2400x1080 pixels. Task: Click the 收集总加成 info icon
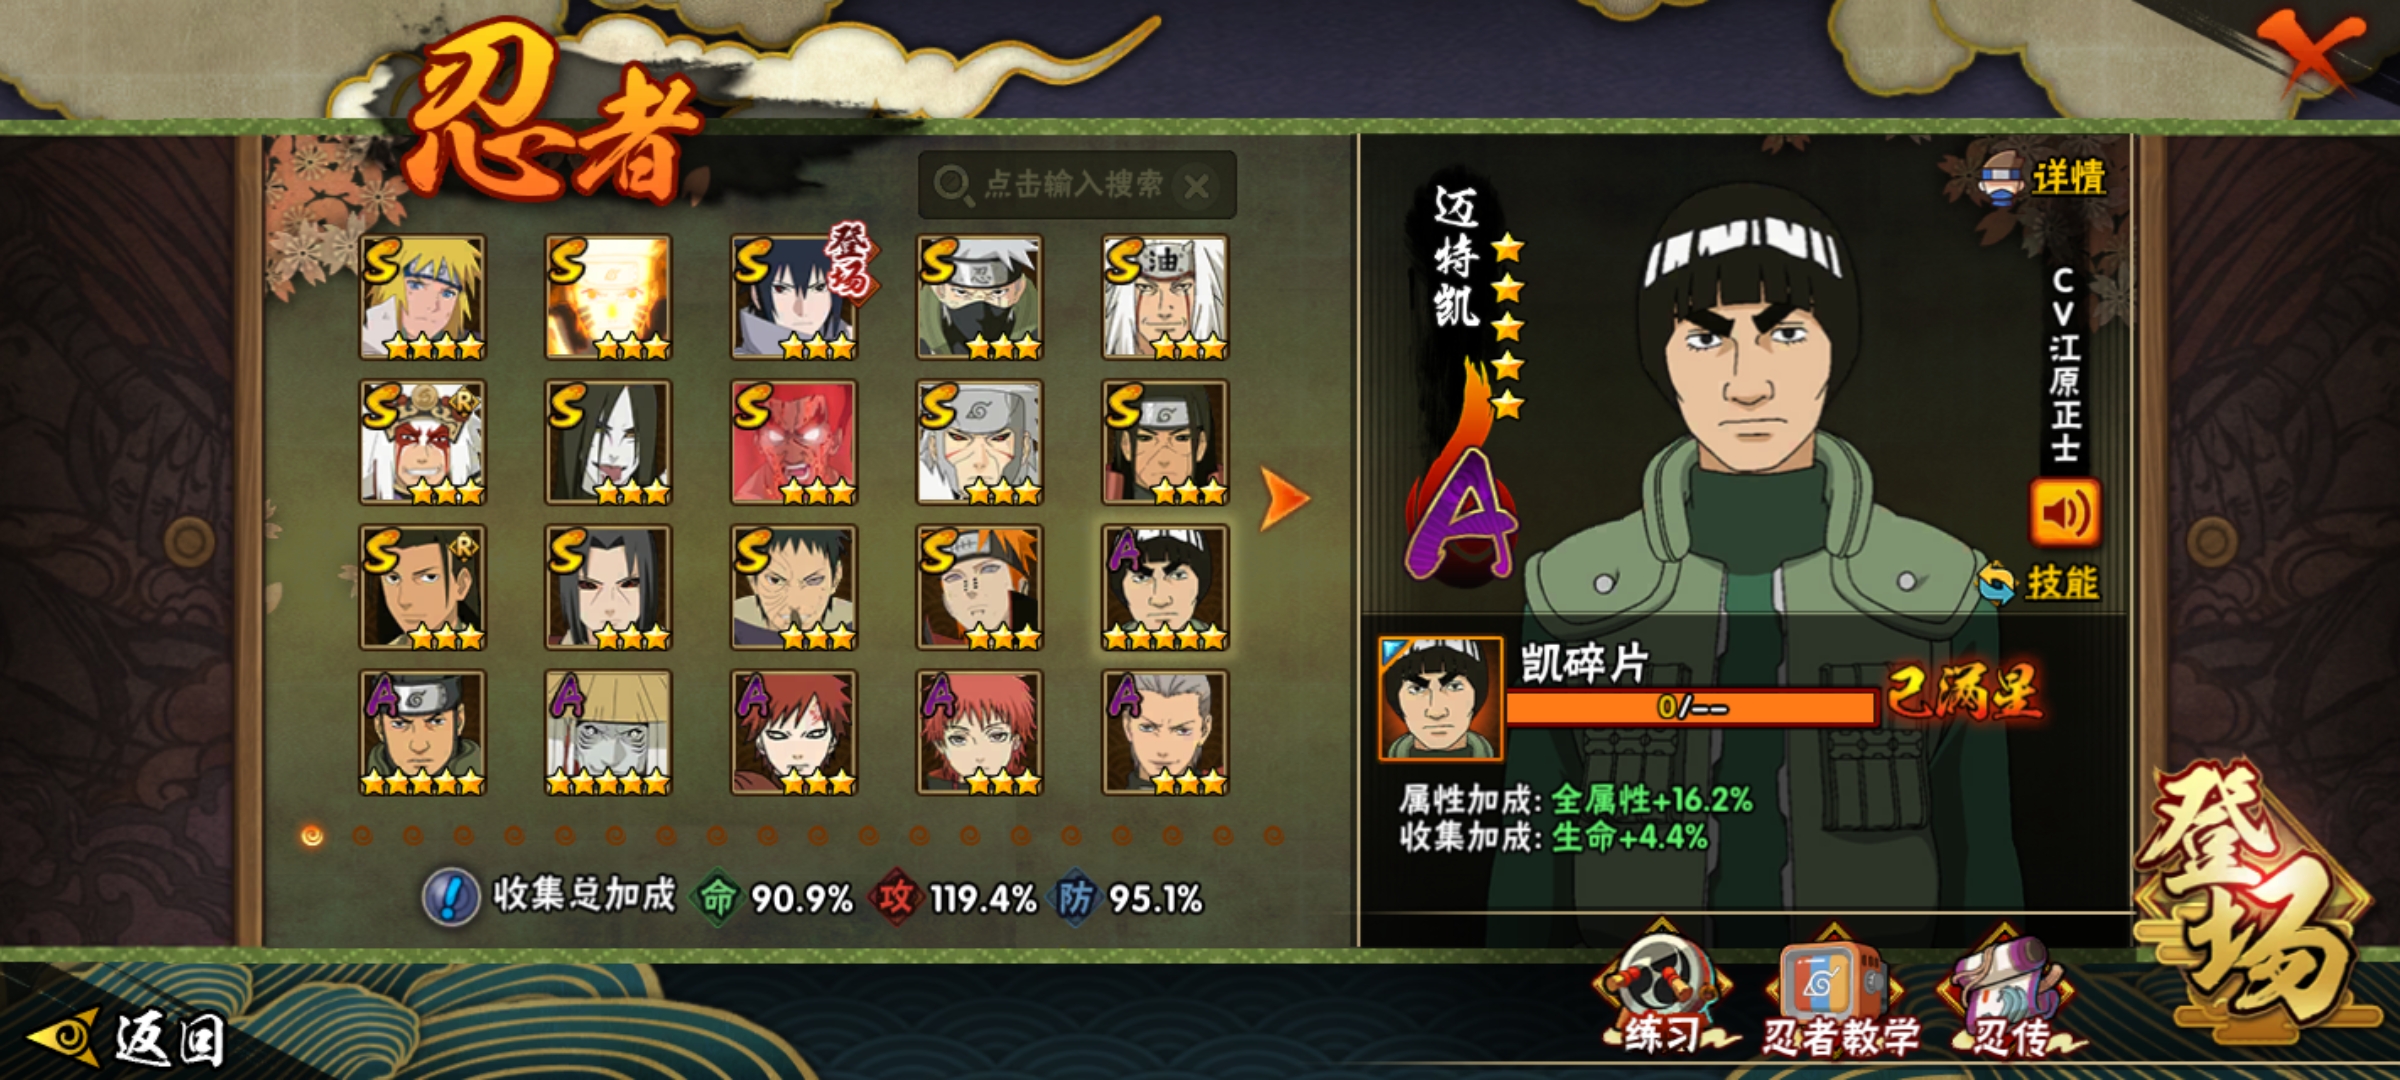click(x=451, y=896)
